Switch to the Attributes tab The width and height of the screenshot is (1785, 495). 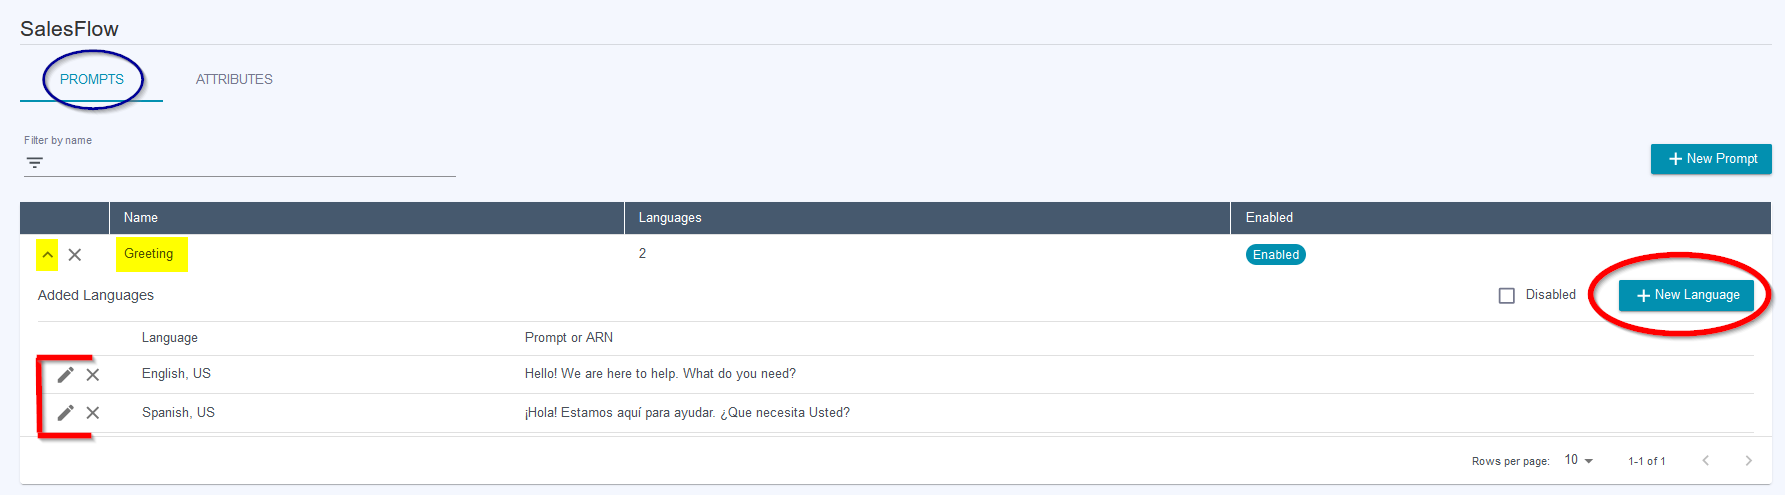234,79
